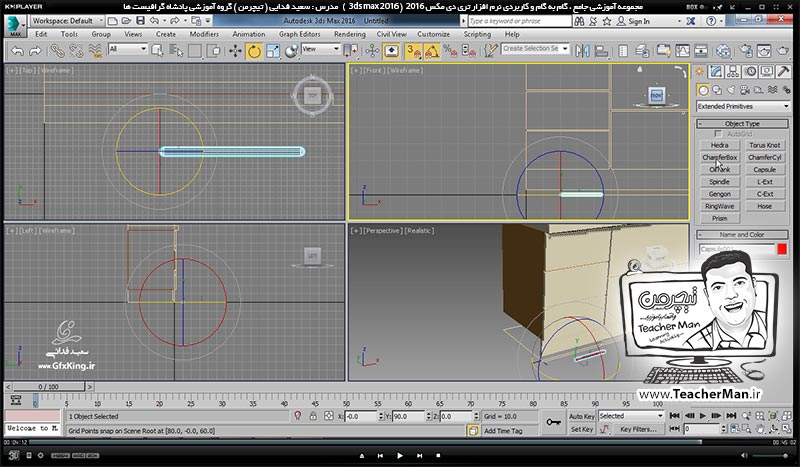800x467 pixels.
Task: Click the Unlink Selection icon
Action: 76,51
